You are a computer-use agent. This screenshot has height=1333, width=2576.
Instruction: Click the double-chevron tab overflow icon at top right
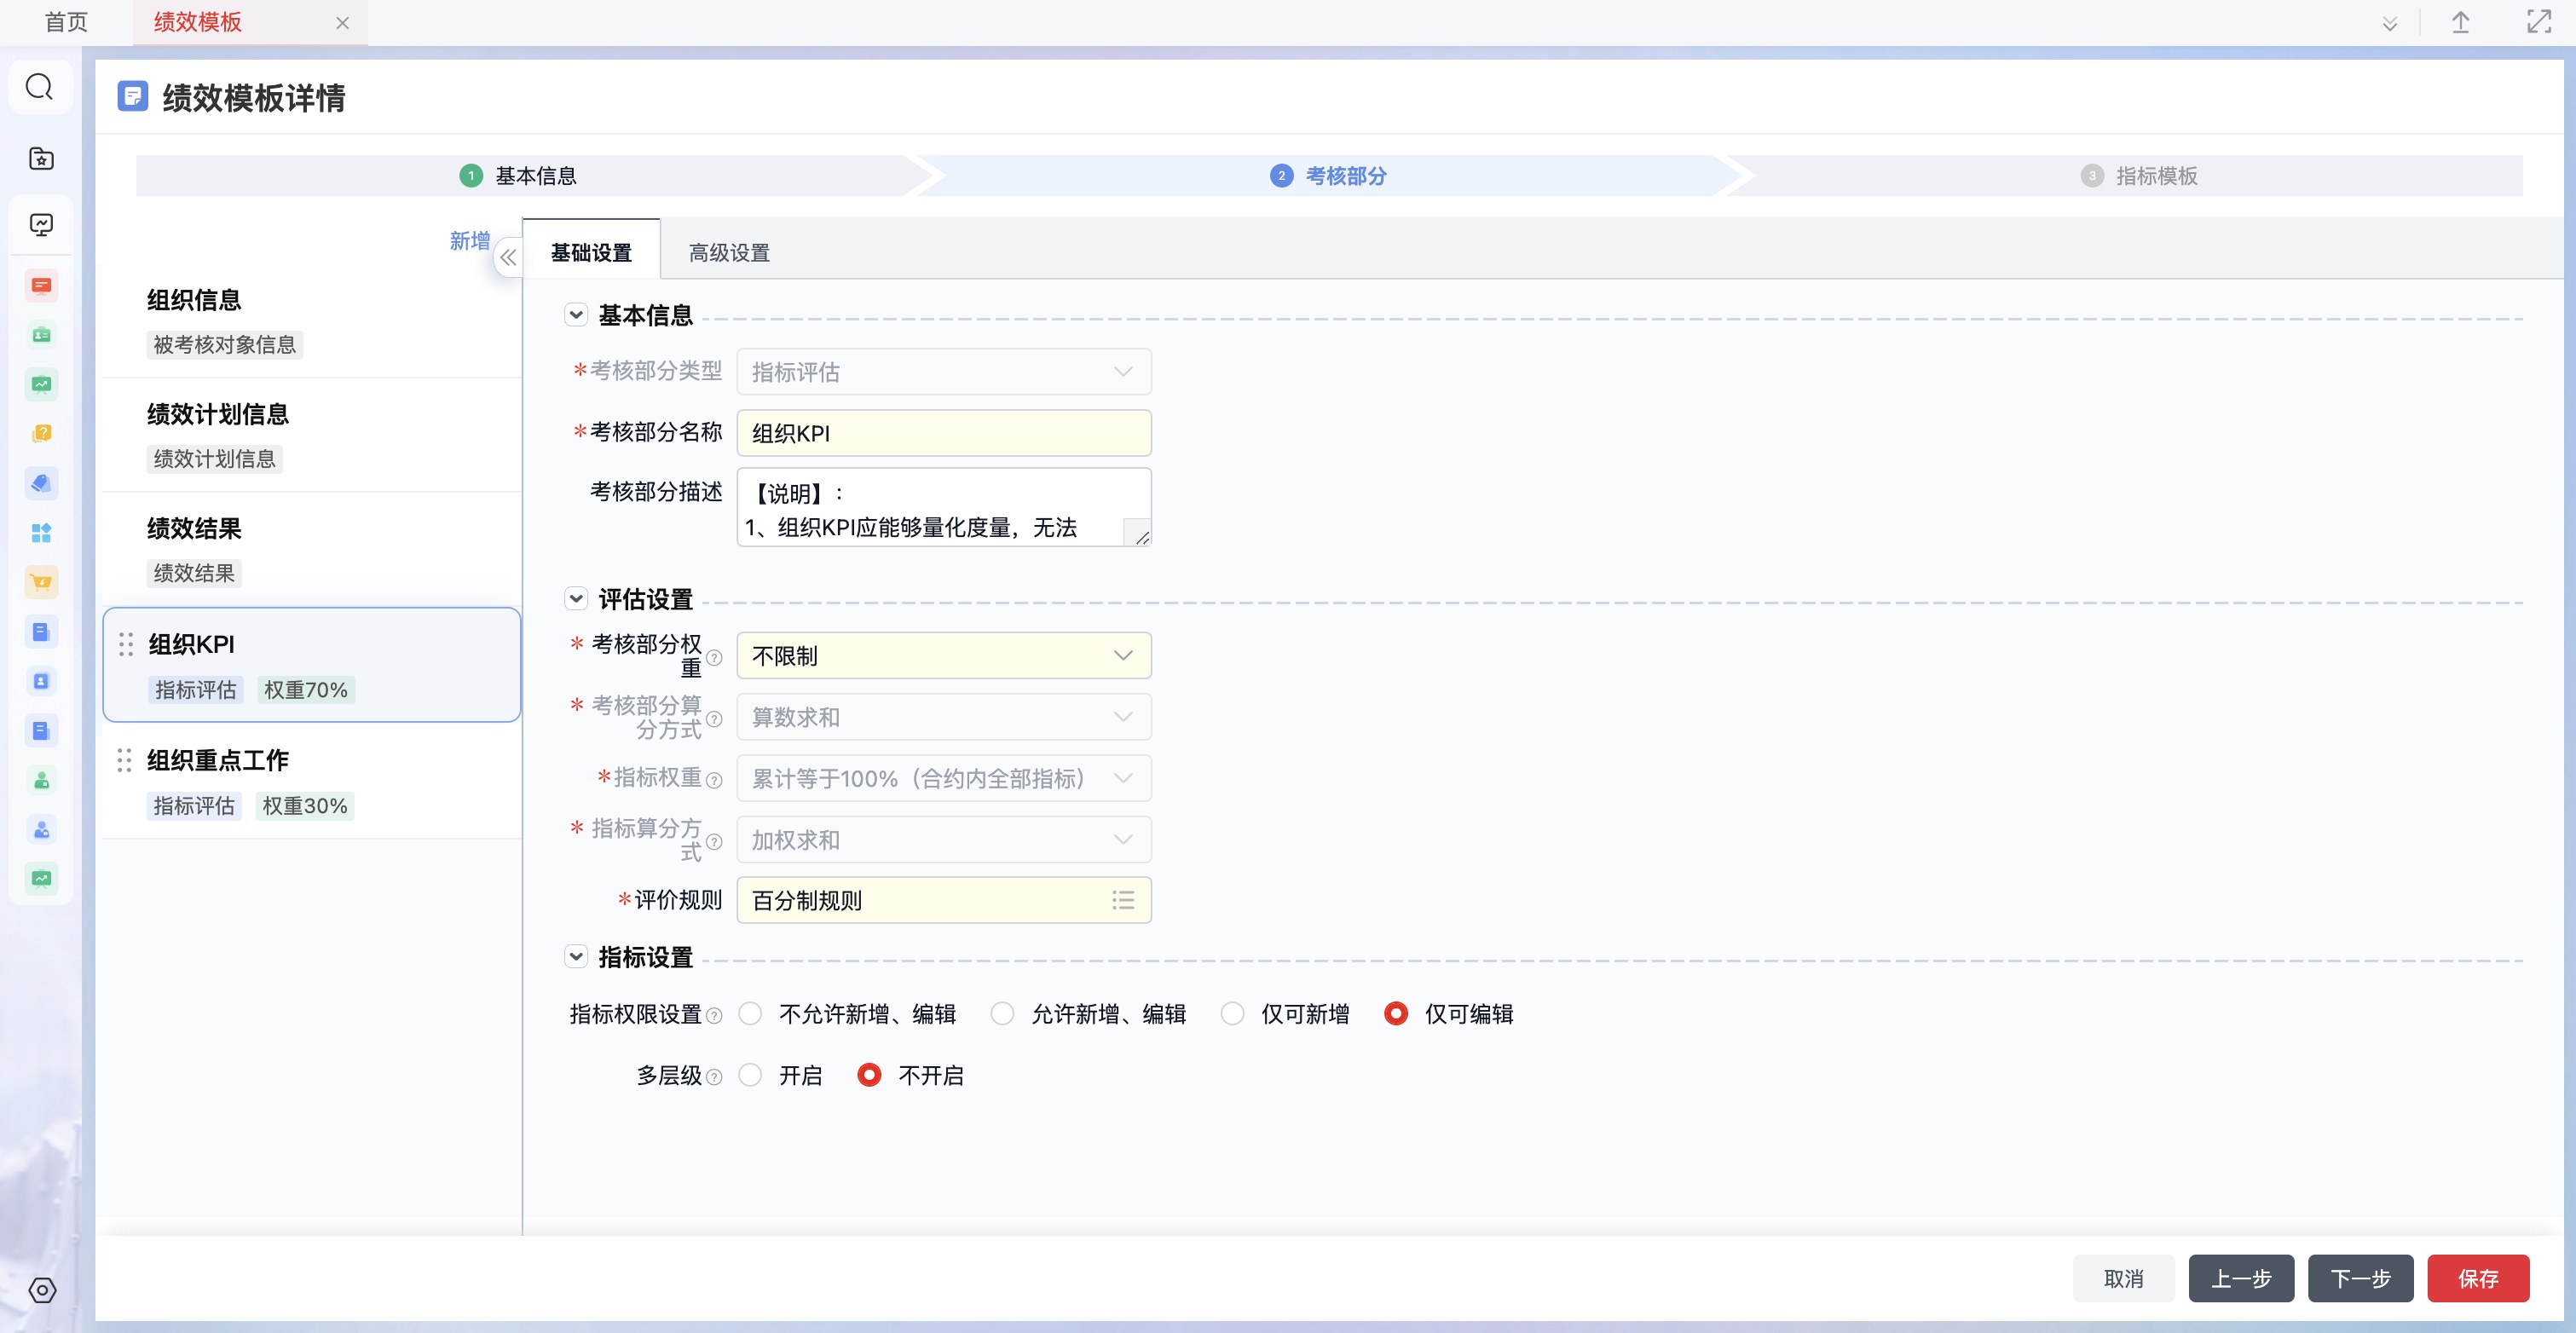point(2390,23)
